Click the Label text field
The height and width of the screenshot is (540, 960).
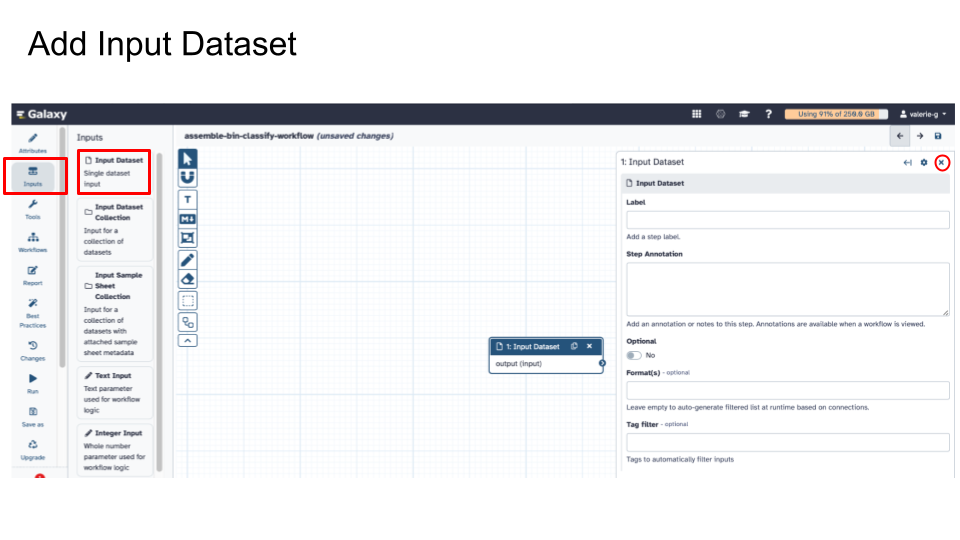pos(787,220)
